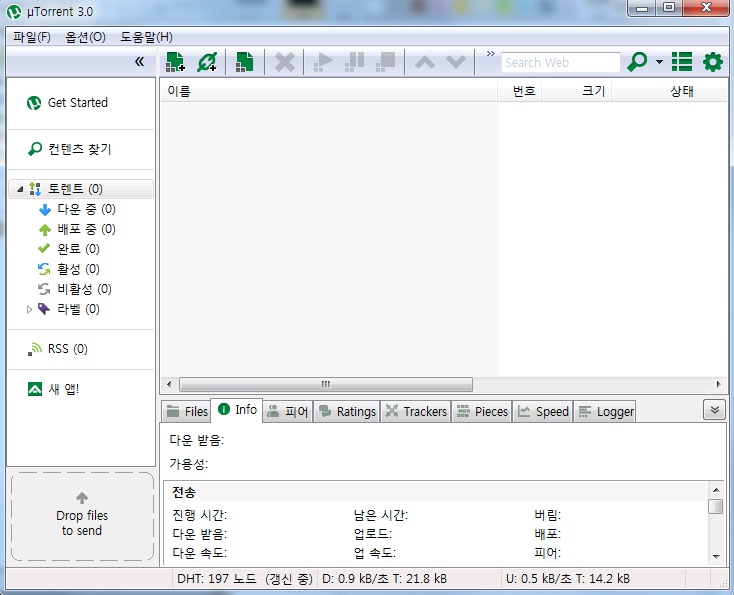Open the 도움말(H) menu

coord(146,37)
